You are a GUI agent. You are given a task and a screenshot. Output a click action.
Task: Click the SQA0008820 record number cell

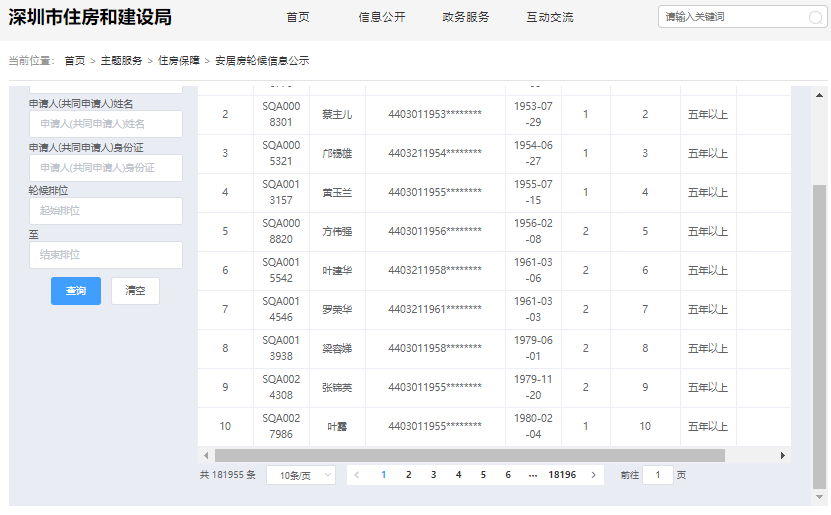click(x=281, y=232)
